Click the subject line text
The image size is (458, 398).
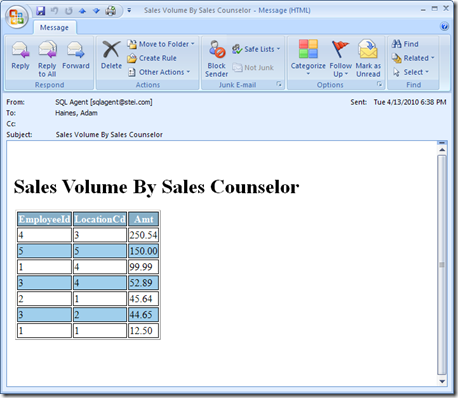109,135
